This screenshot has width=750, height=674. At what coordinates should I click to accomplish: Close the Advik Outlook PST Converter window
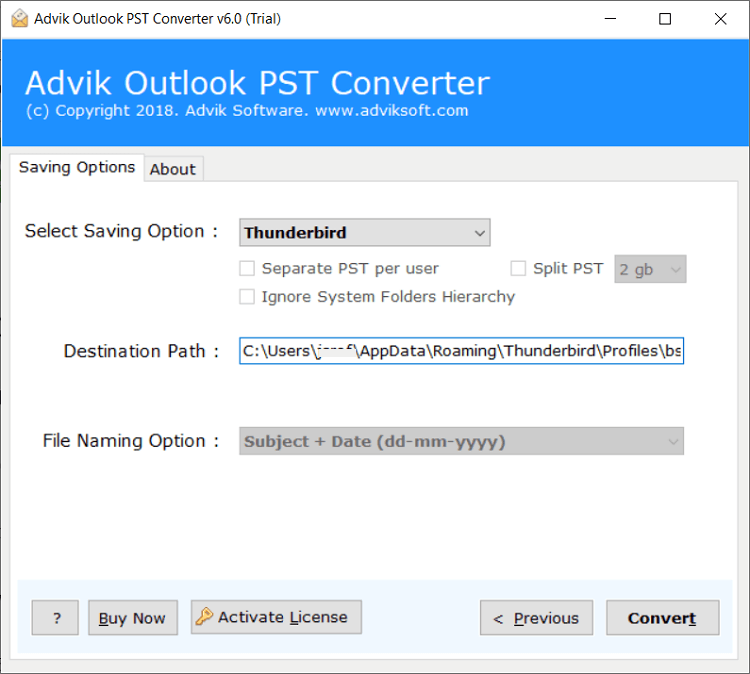720,19
